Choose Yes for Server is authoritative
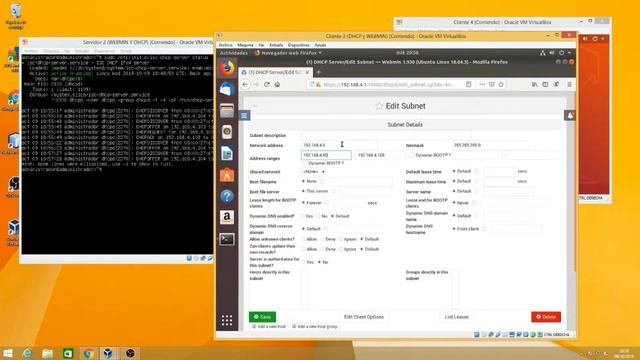The image size is (640, 360). pyautogui.click(x=303, y=262)
